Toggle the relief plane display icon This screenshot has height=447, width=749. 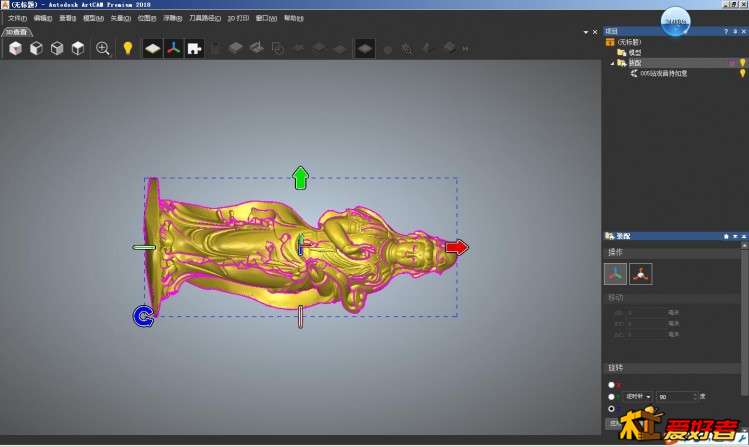[153, 49]
